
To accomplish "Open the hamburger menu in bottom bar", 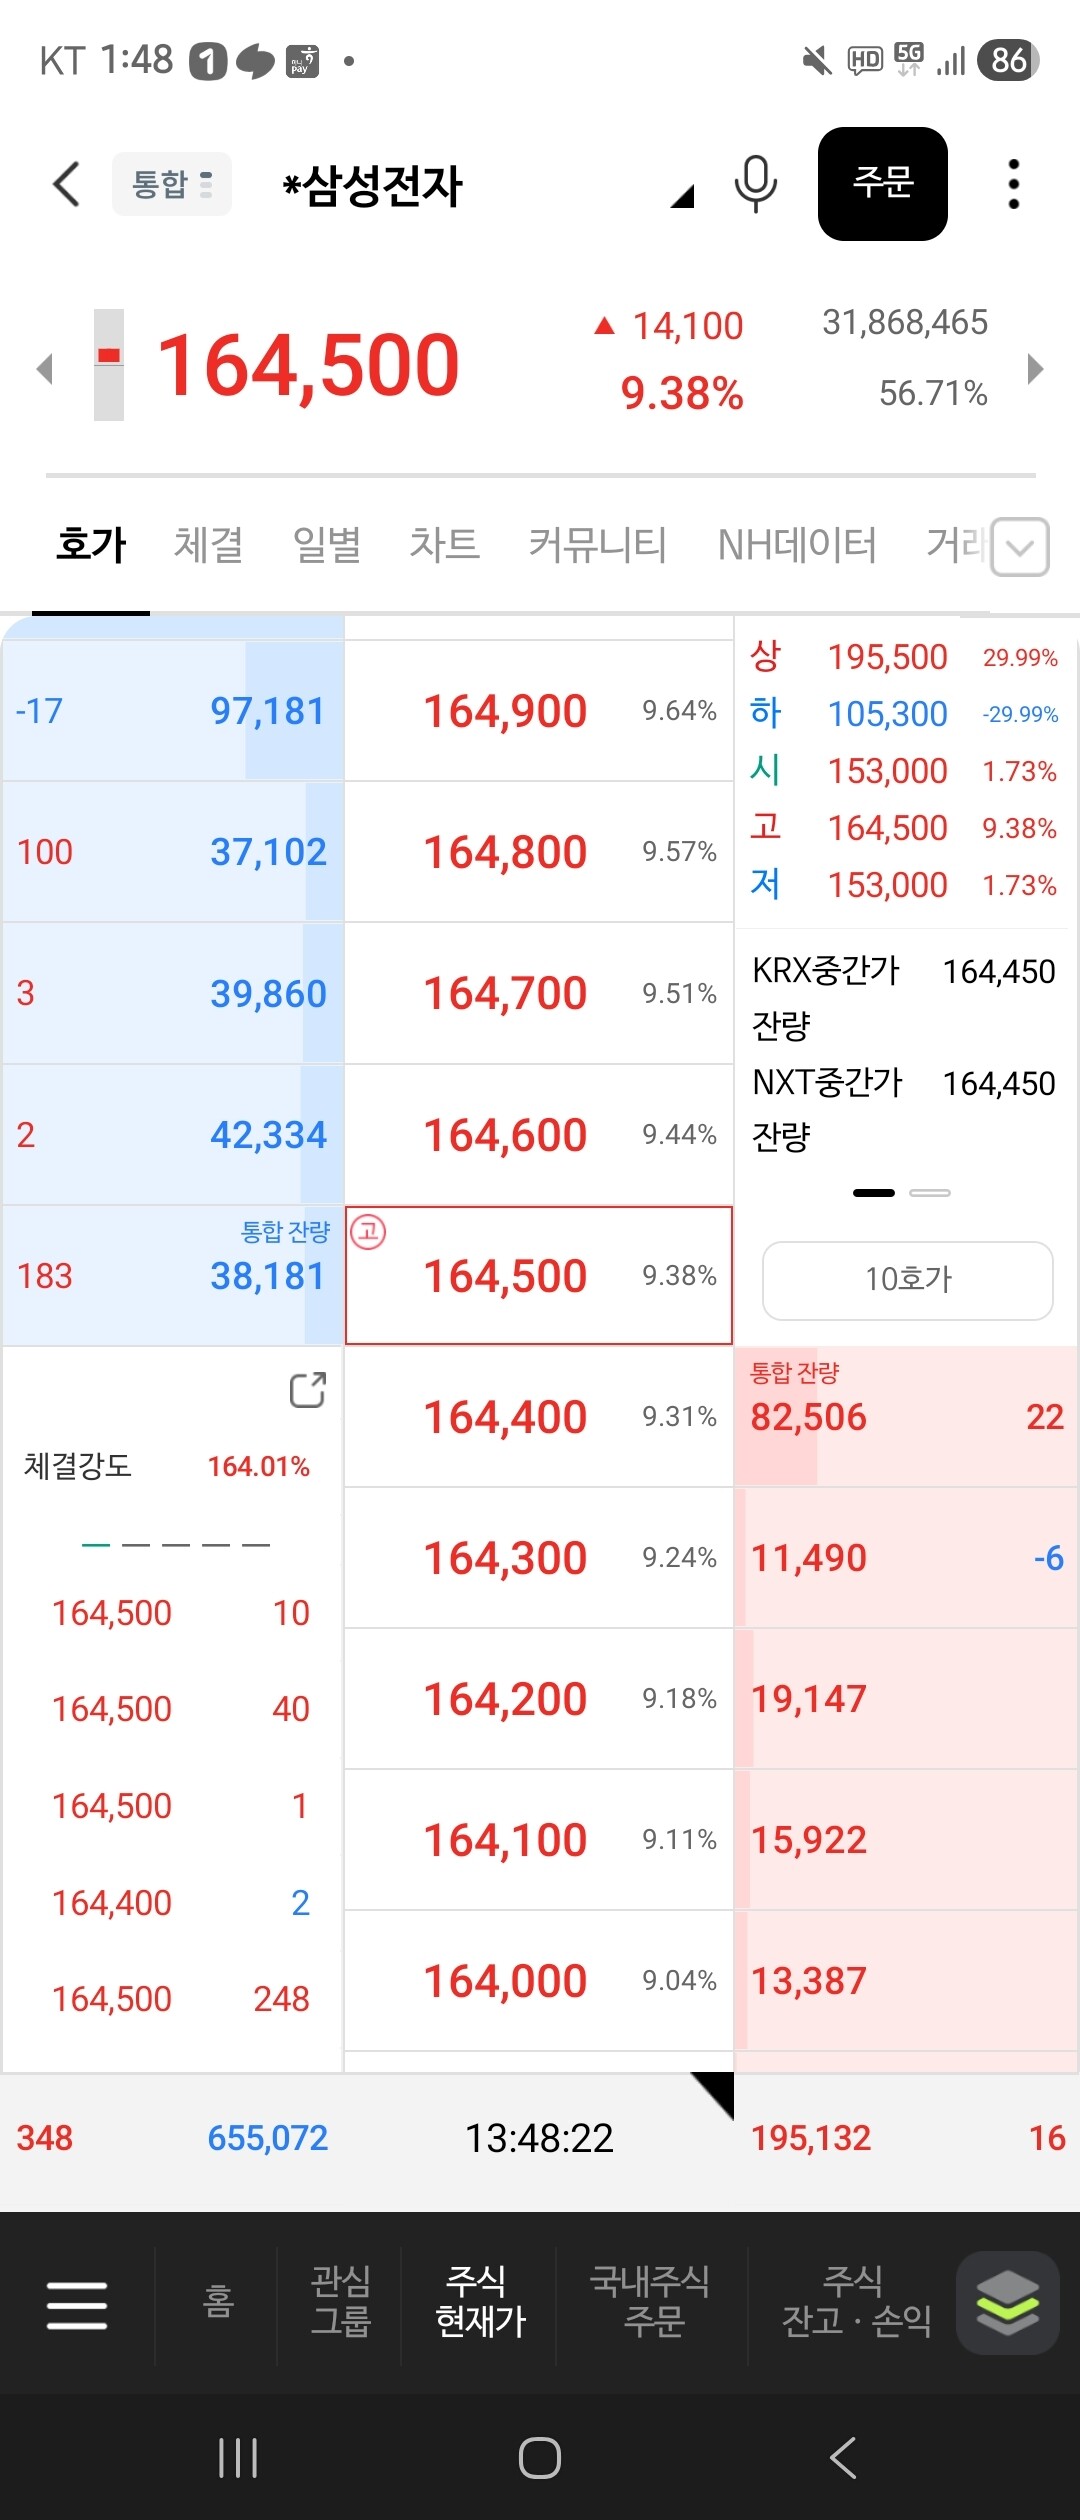I will point(77,2305).
